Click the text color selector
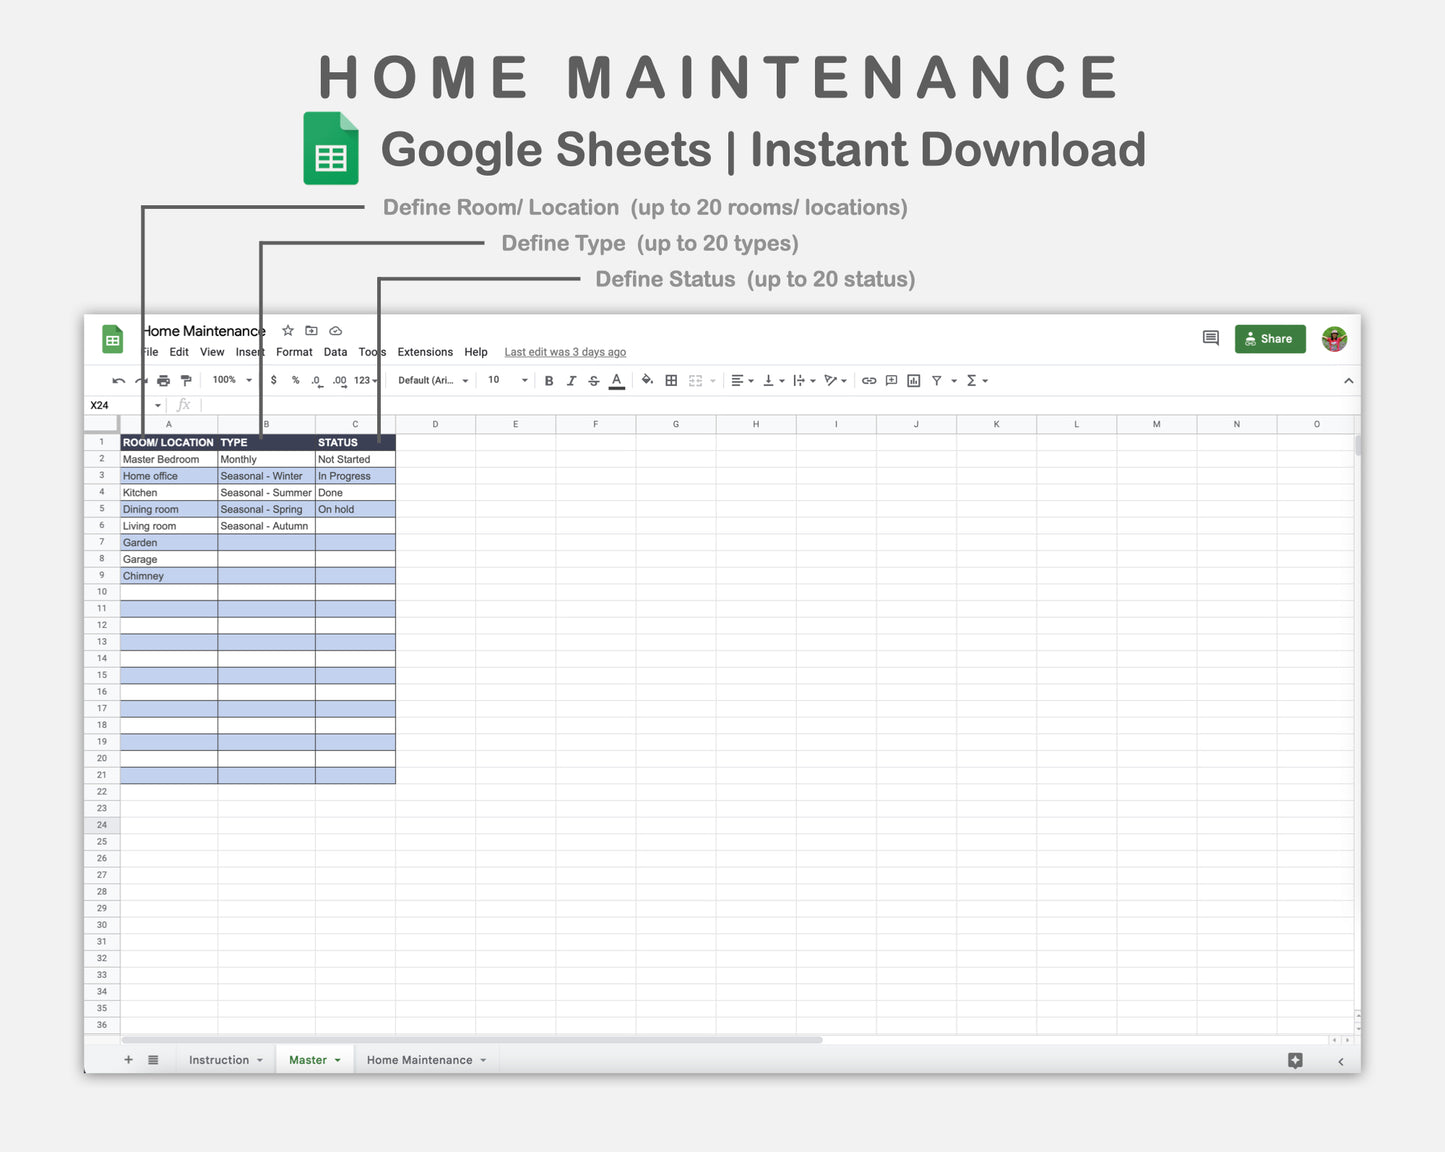 tap(617, 380)
